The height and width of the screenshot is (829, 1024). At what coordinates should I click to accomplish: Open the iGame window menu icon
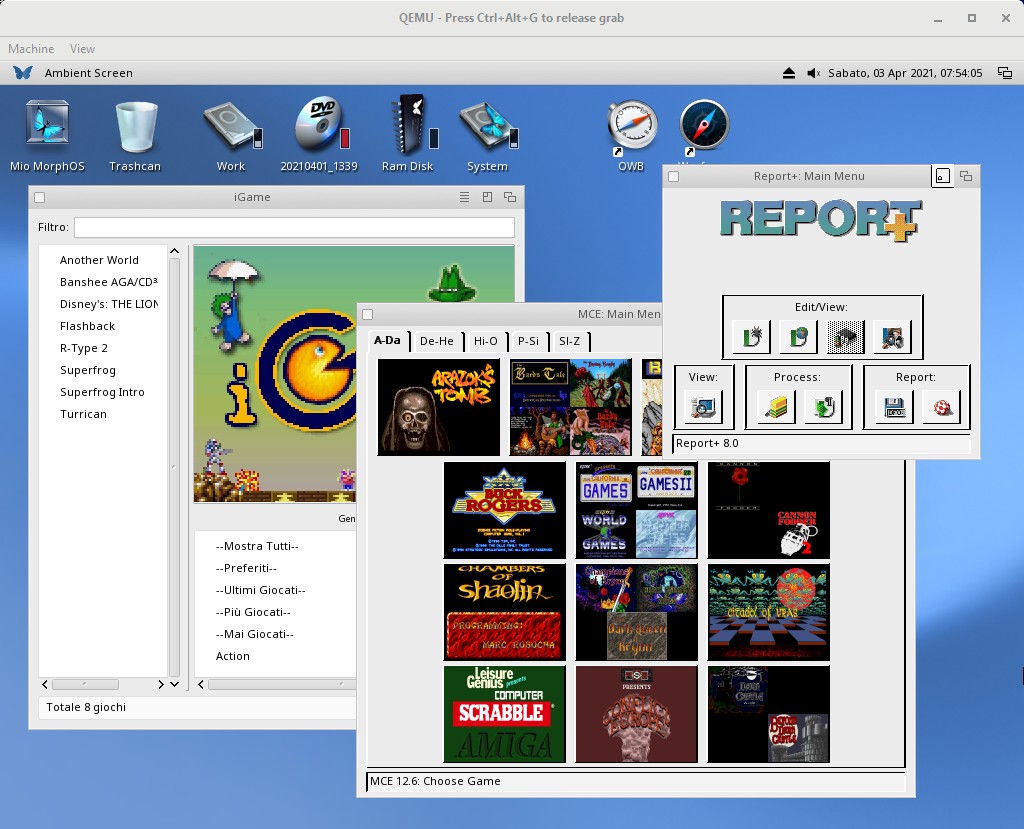(x=464, y=197)
